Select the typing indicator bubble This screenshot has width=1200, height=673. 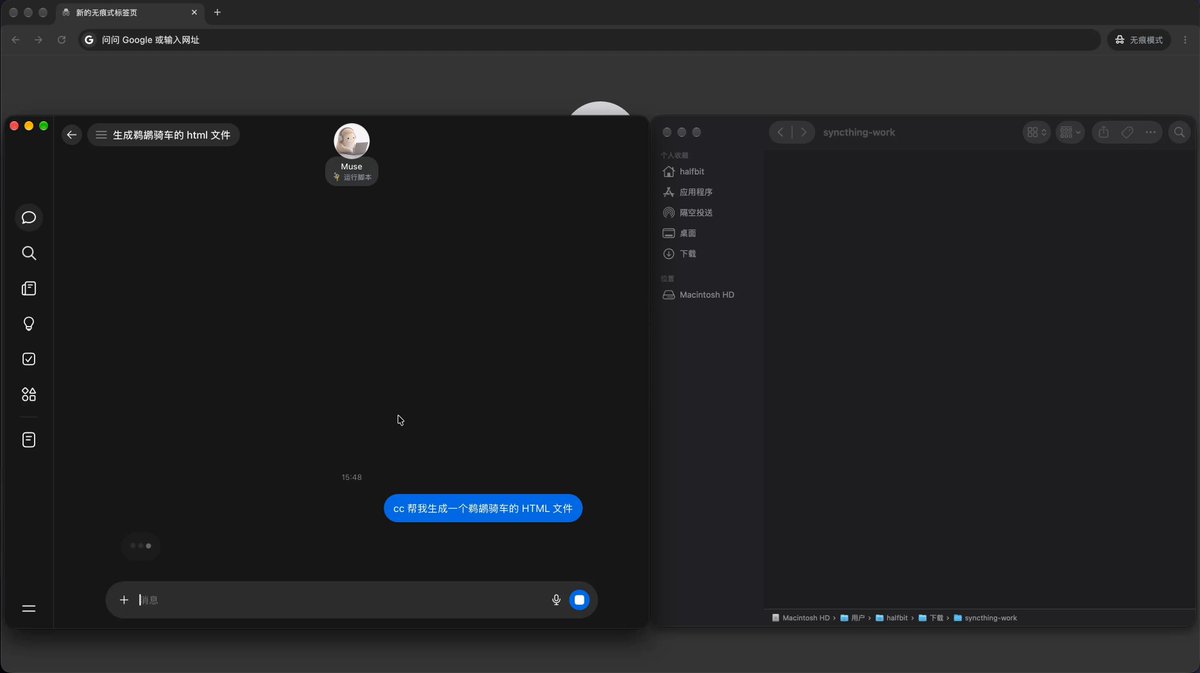(x=141, y=546)
